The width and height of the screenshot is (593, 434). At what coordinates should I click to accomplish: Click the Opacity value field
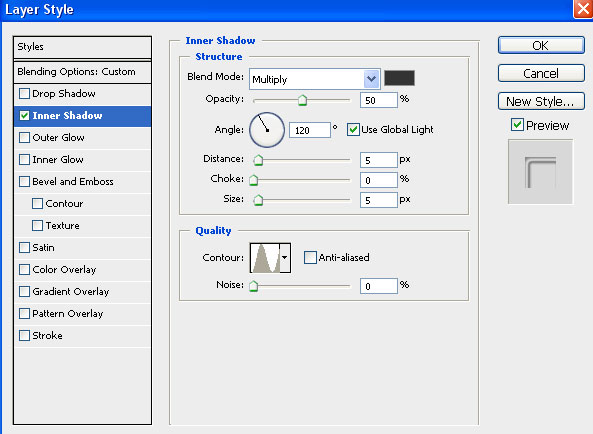click(379, 100)
